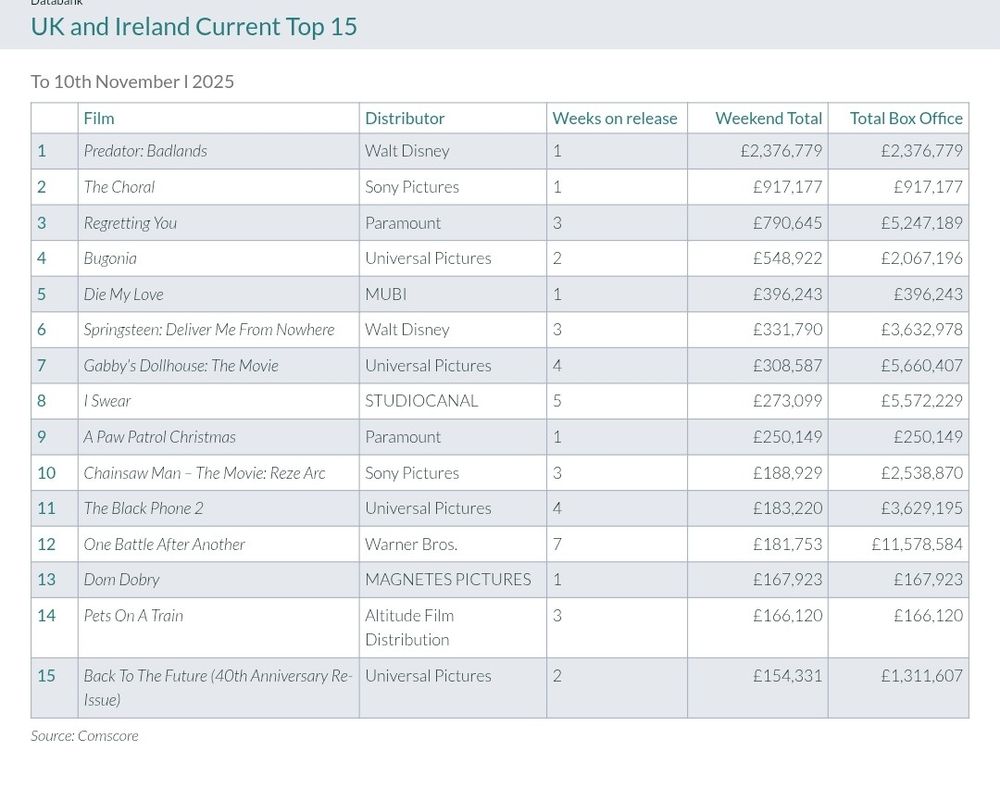
Task: Click Sony Pictures in The Choral row
Action: pyautogui.click(x=412, y=187)
